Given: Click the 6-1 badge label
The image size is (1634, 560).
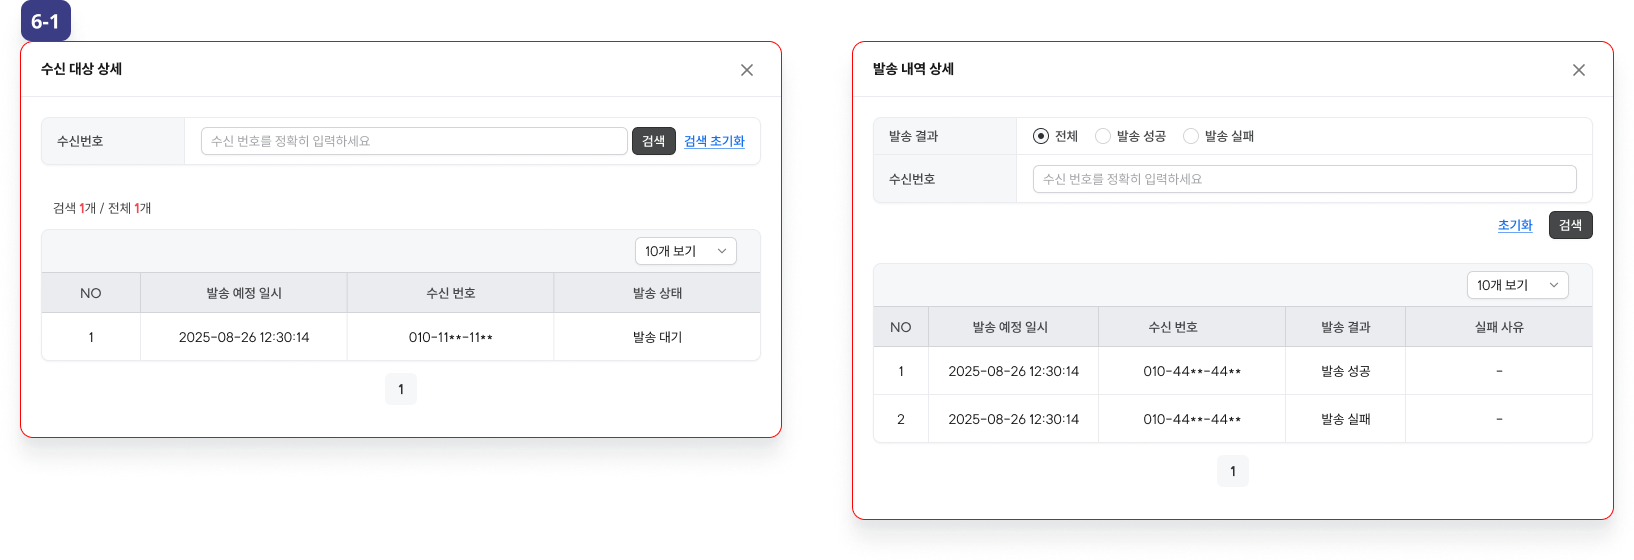Looking at the screenshot, I should 45,22.
